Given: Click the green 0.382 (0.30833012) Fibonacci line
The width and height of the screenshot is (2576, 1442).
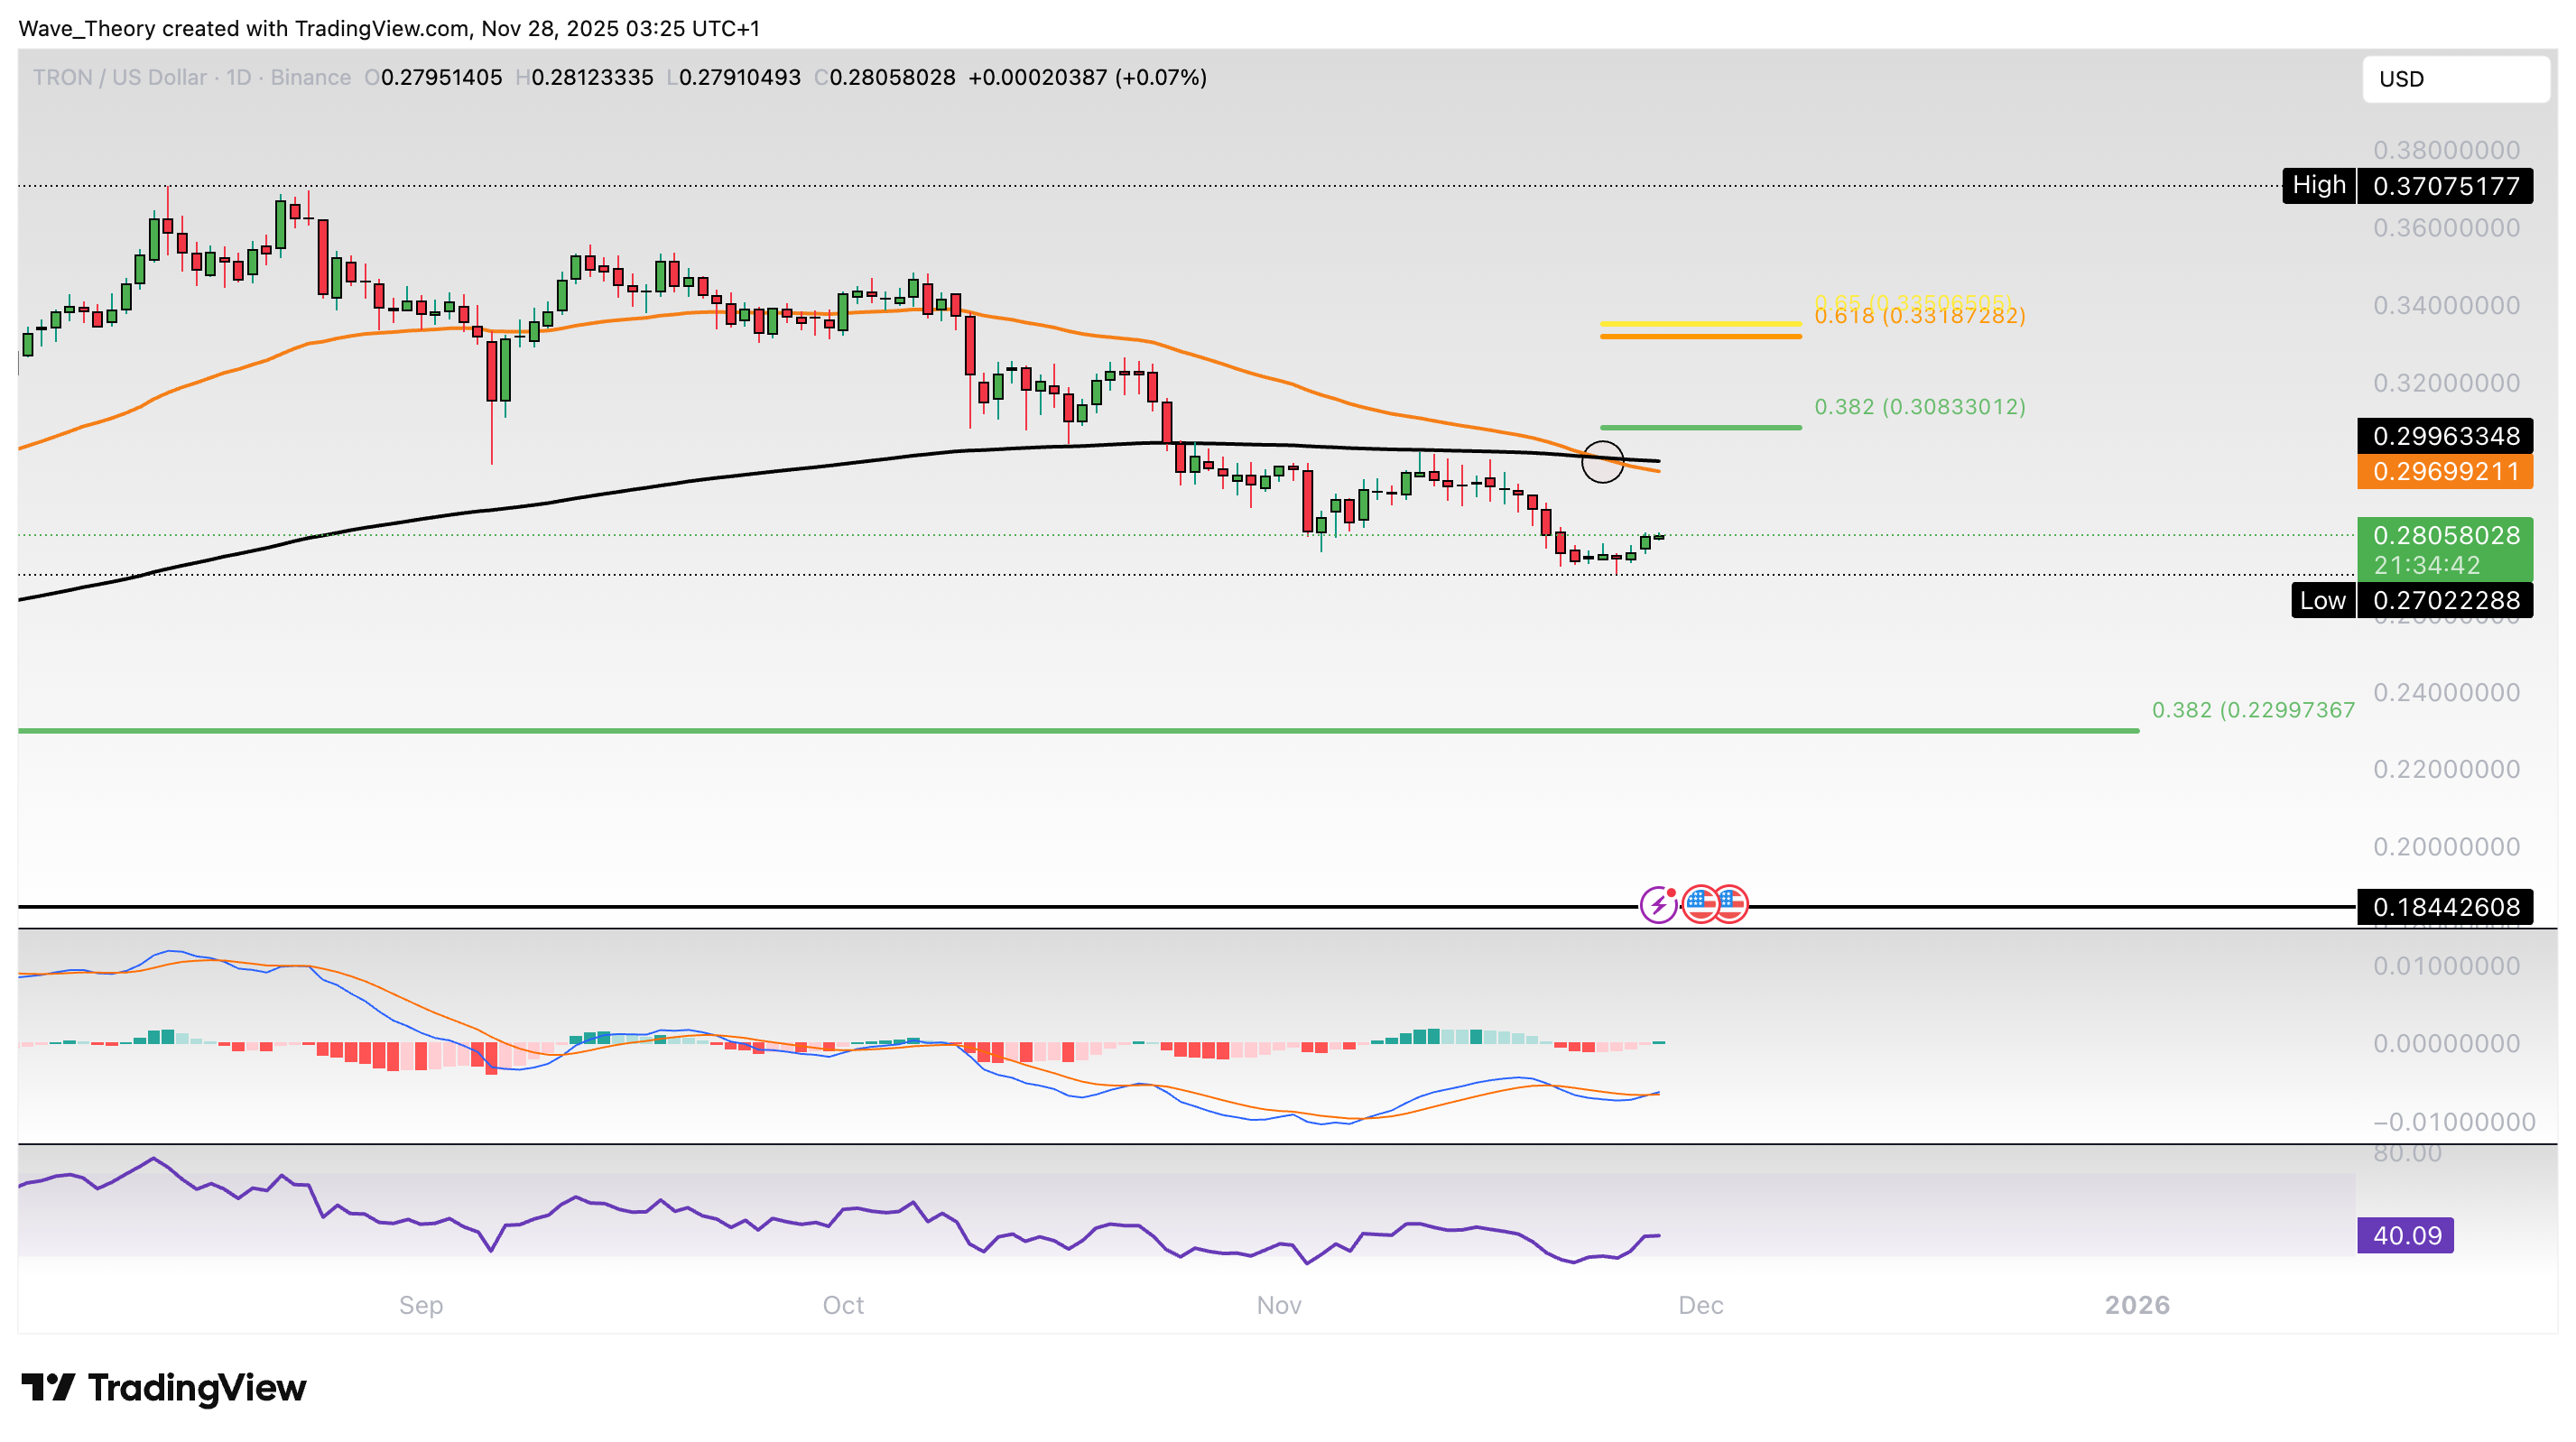Looking at the screenshot, I should (x=1700, y=426).
